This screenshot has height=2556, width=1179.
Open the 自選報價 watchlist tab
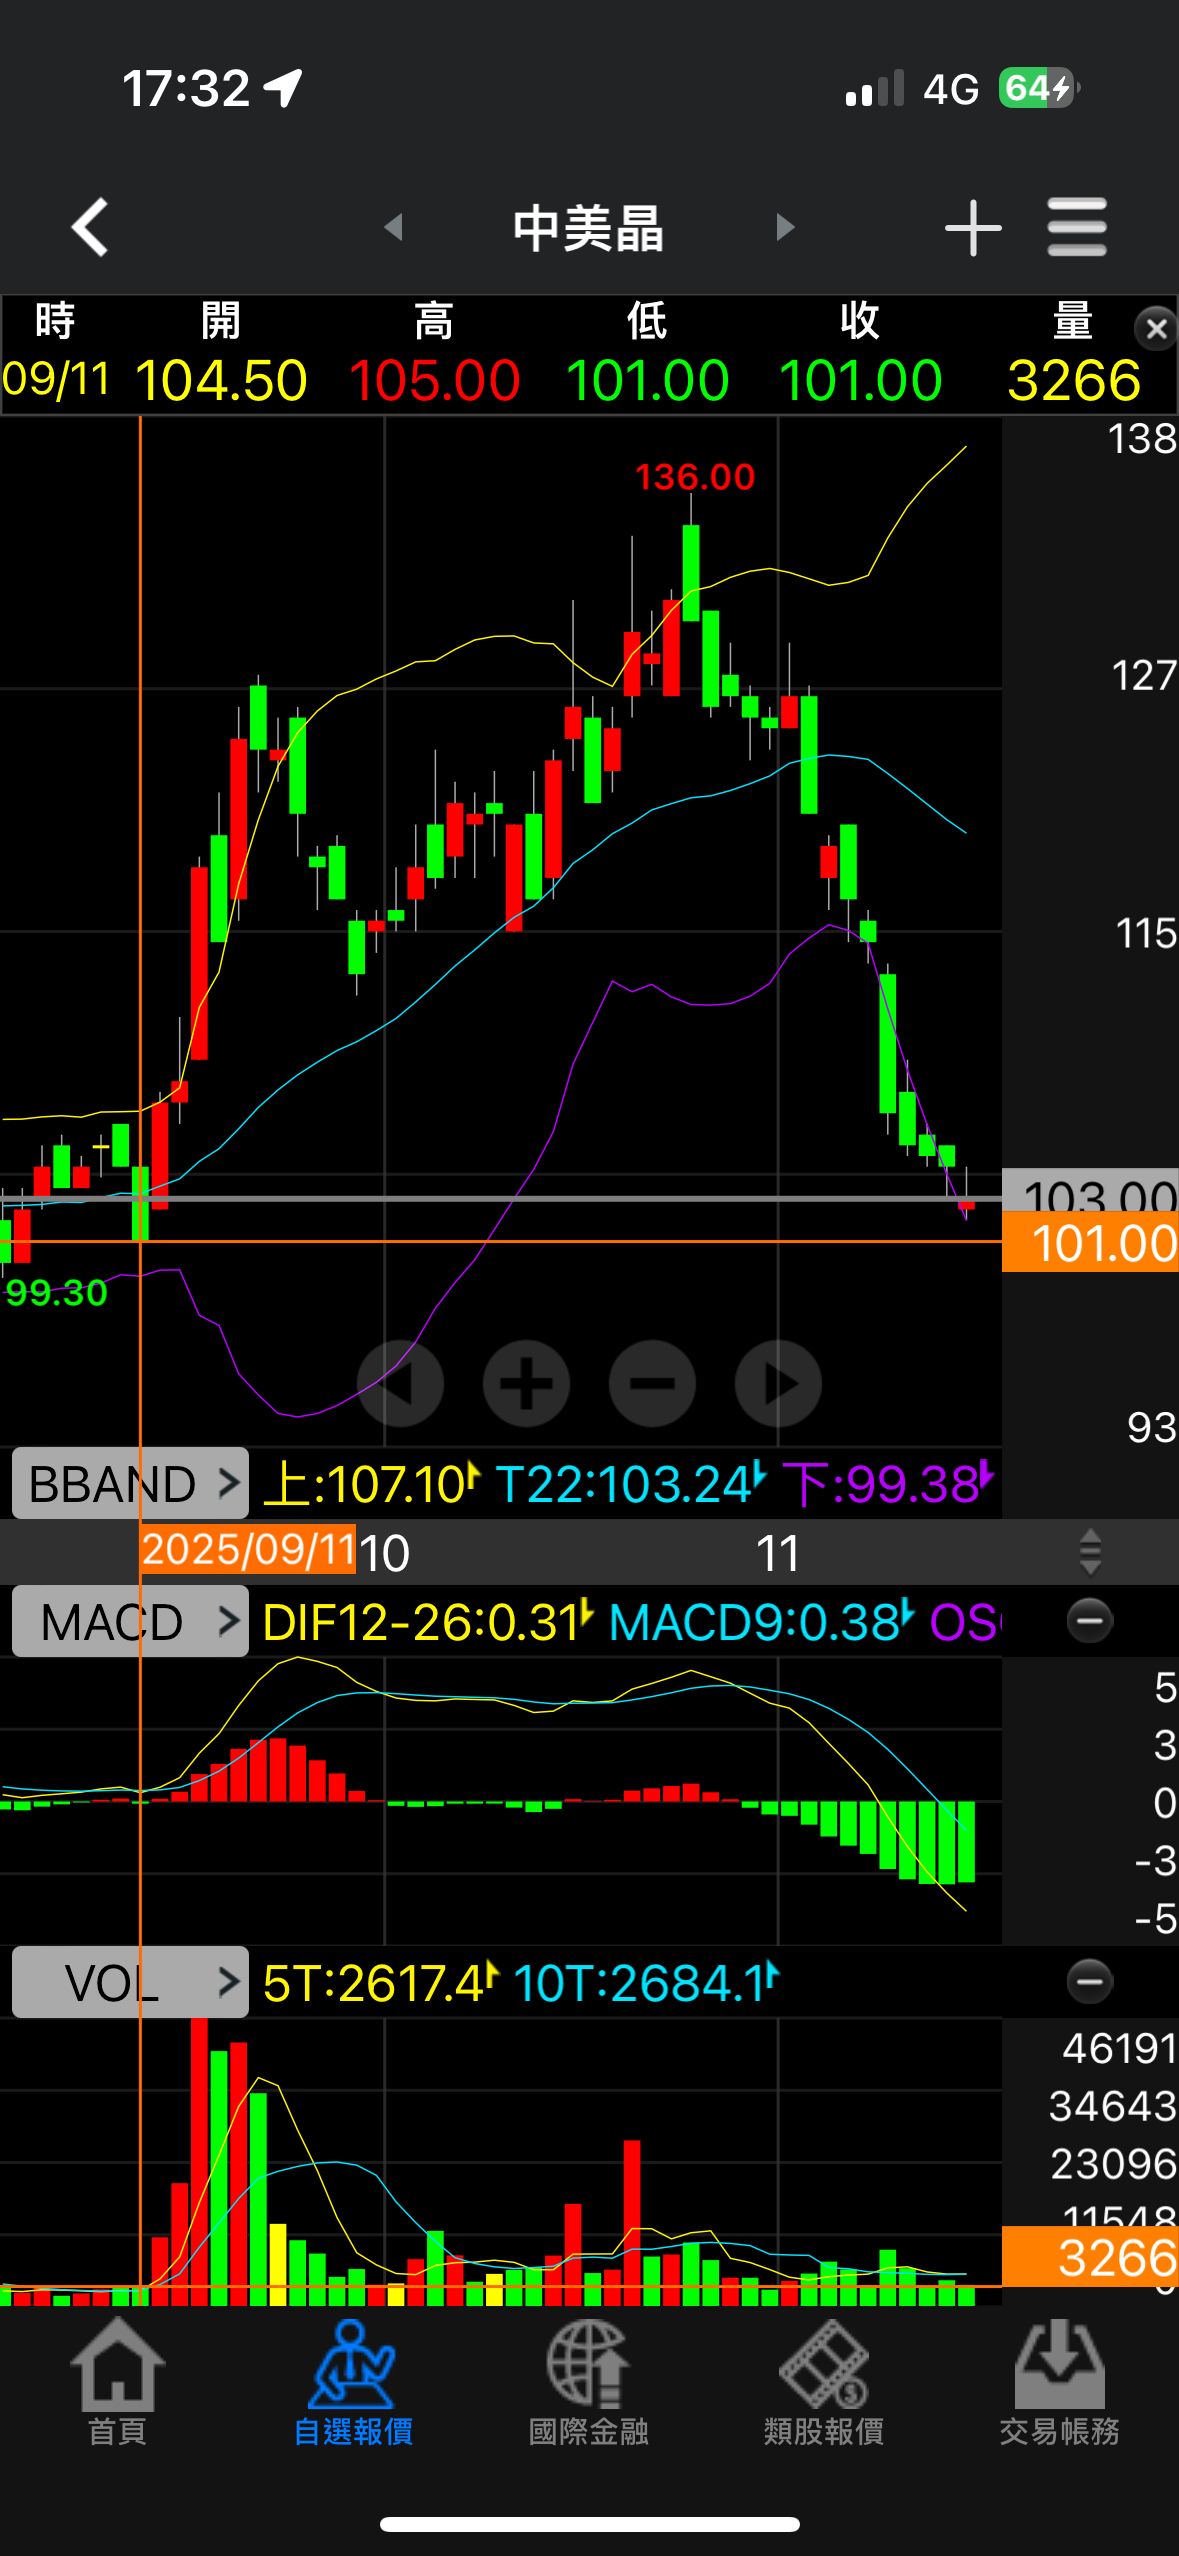pyautogui.click(x=353, y=2384)
